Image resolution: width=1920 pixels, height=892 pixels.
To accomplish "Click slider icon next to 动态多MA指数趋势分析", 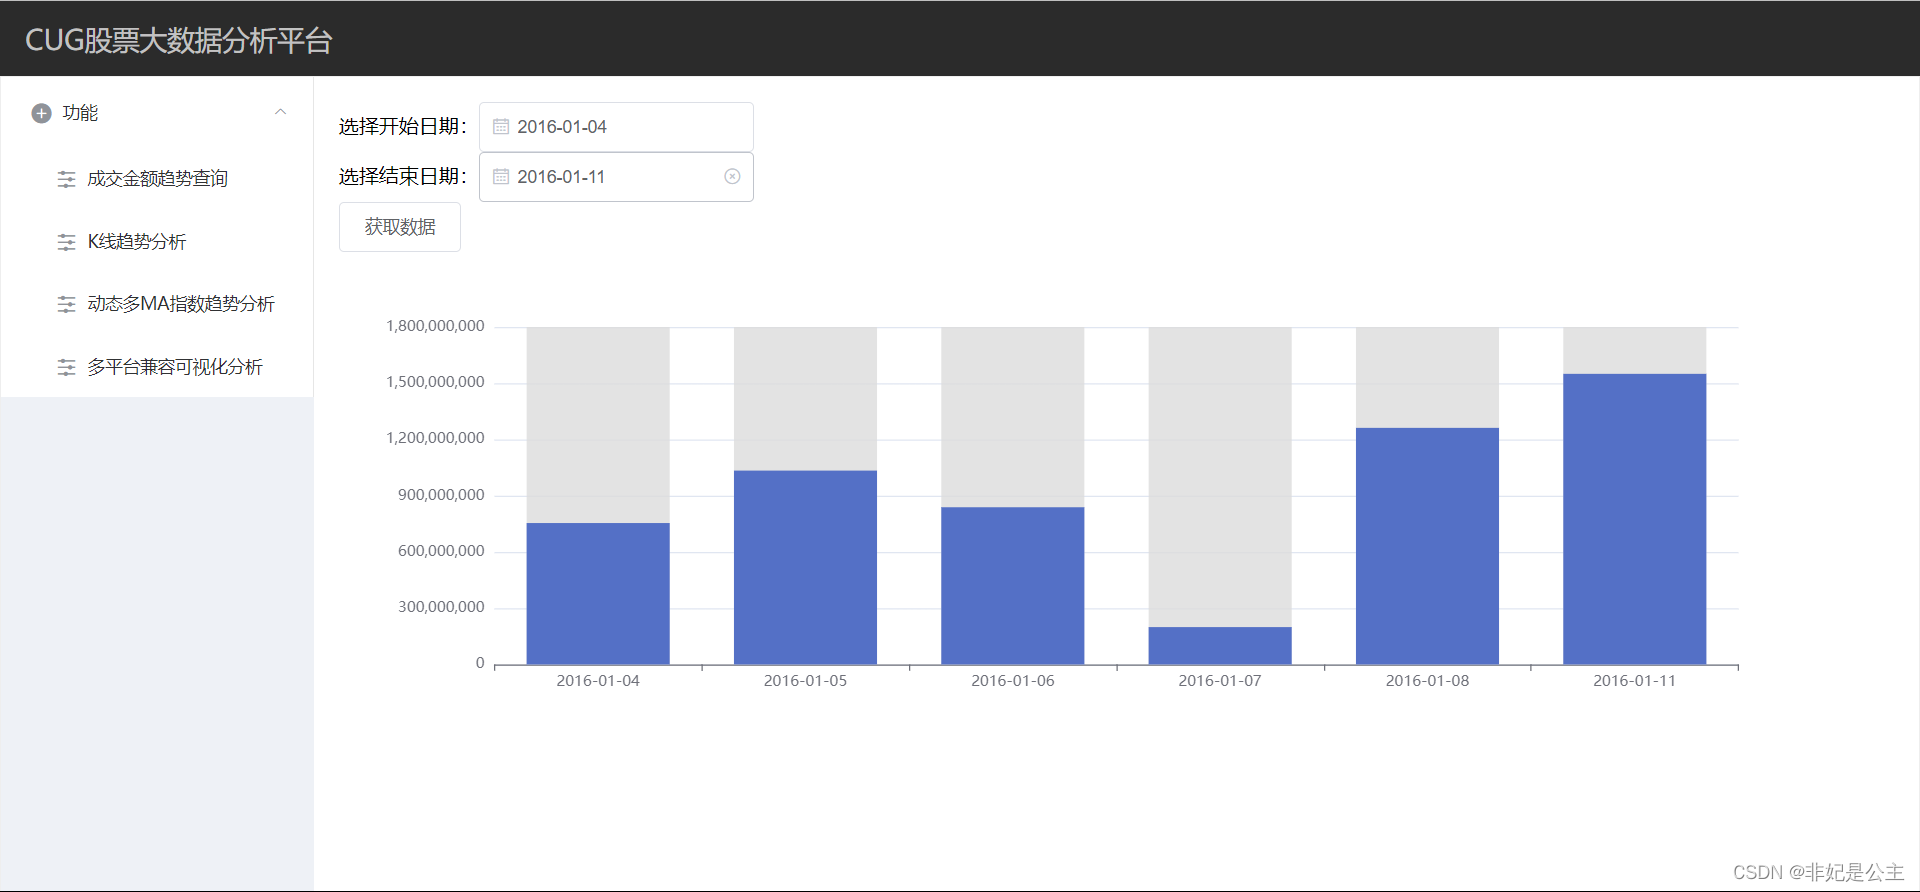I will point(66,305).
